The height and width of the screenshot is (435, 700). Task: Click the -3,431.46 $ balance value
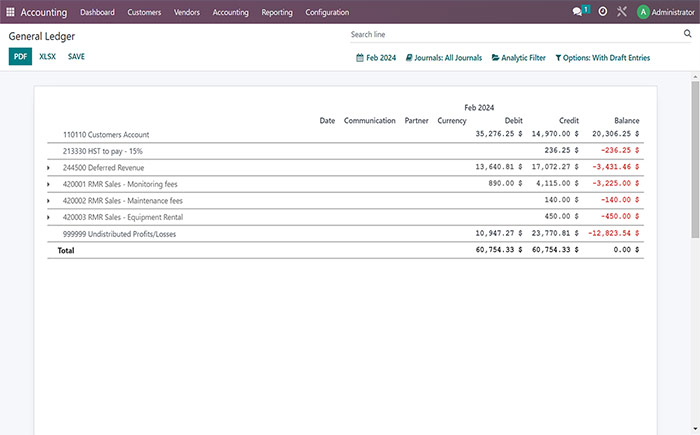[616, 167]
